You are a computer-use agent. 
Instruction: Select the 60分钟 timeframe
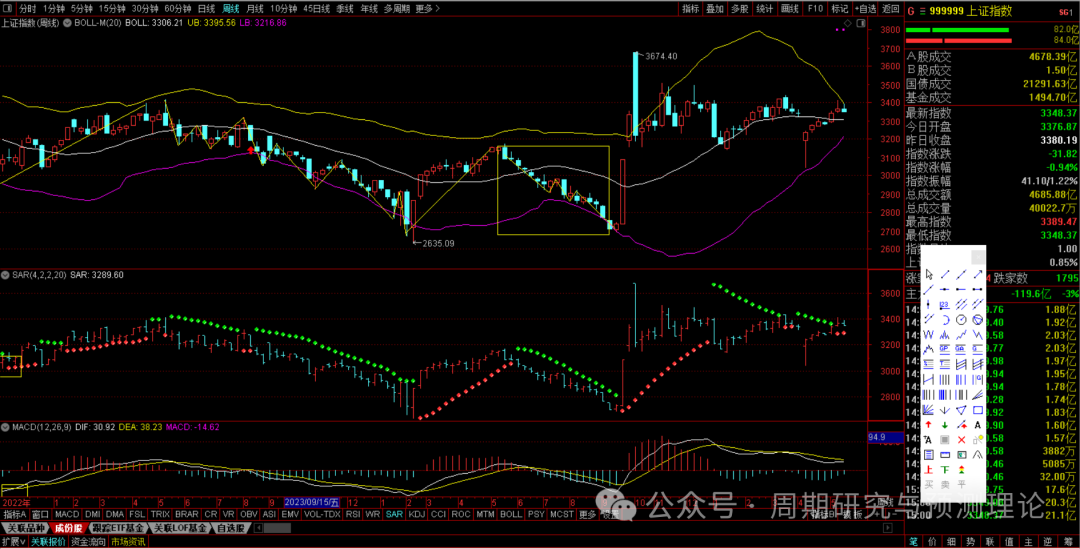pyautogui.click(x=177, y=8)
